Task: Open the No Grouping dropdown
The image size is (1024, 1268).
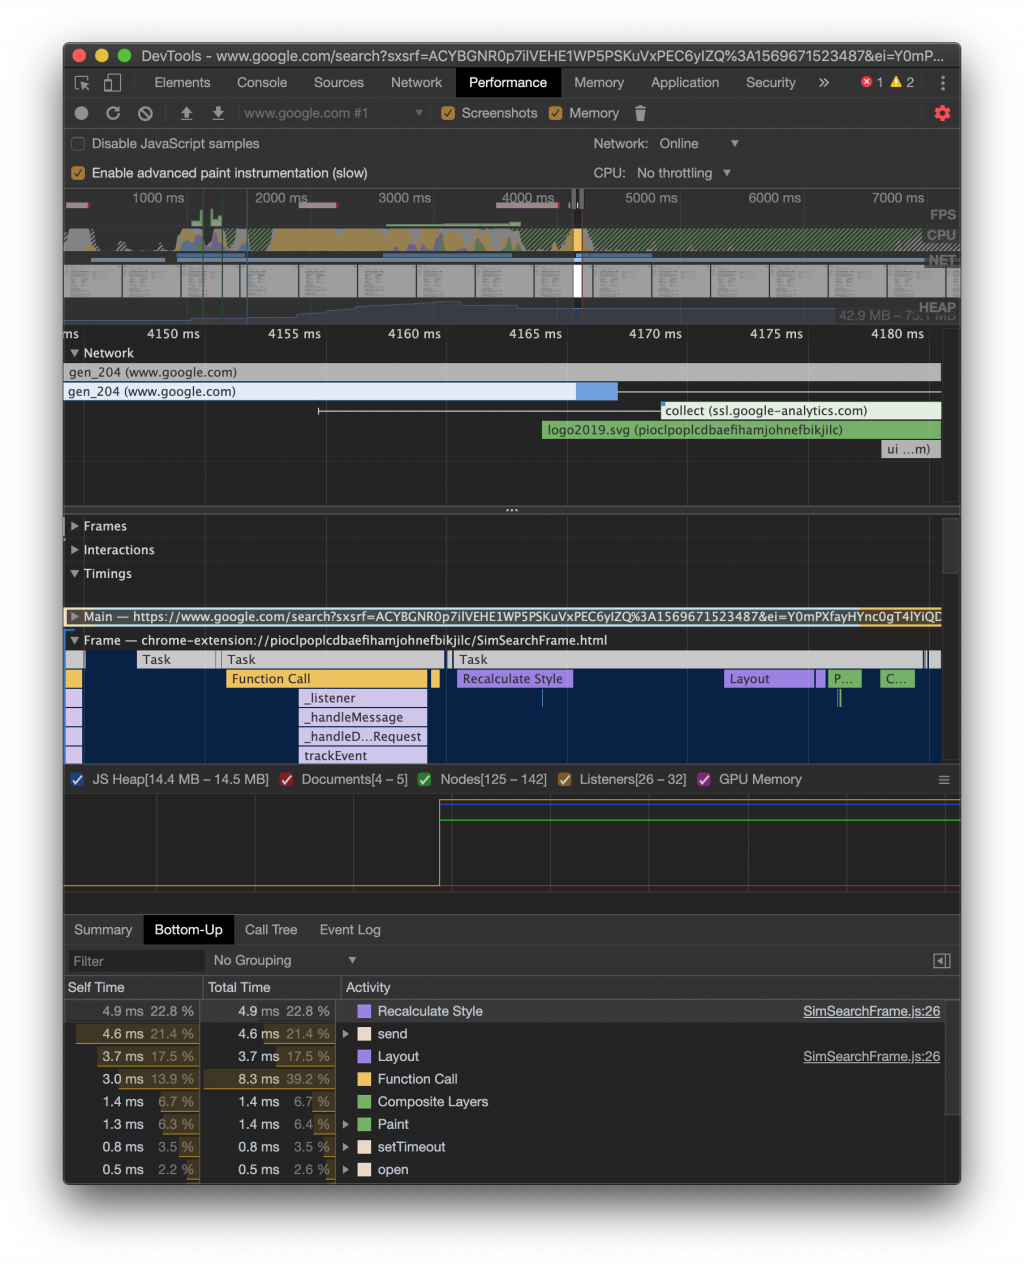Action: [284, 961]
